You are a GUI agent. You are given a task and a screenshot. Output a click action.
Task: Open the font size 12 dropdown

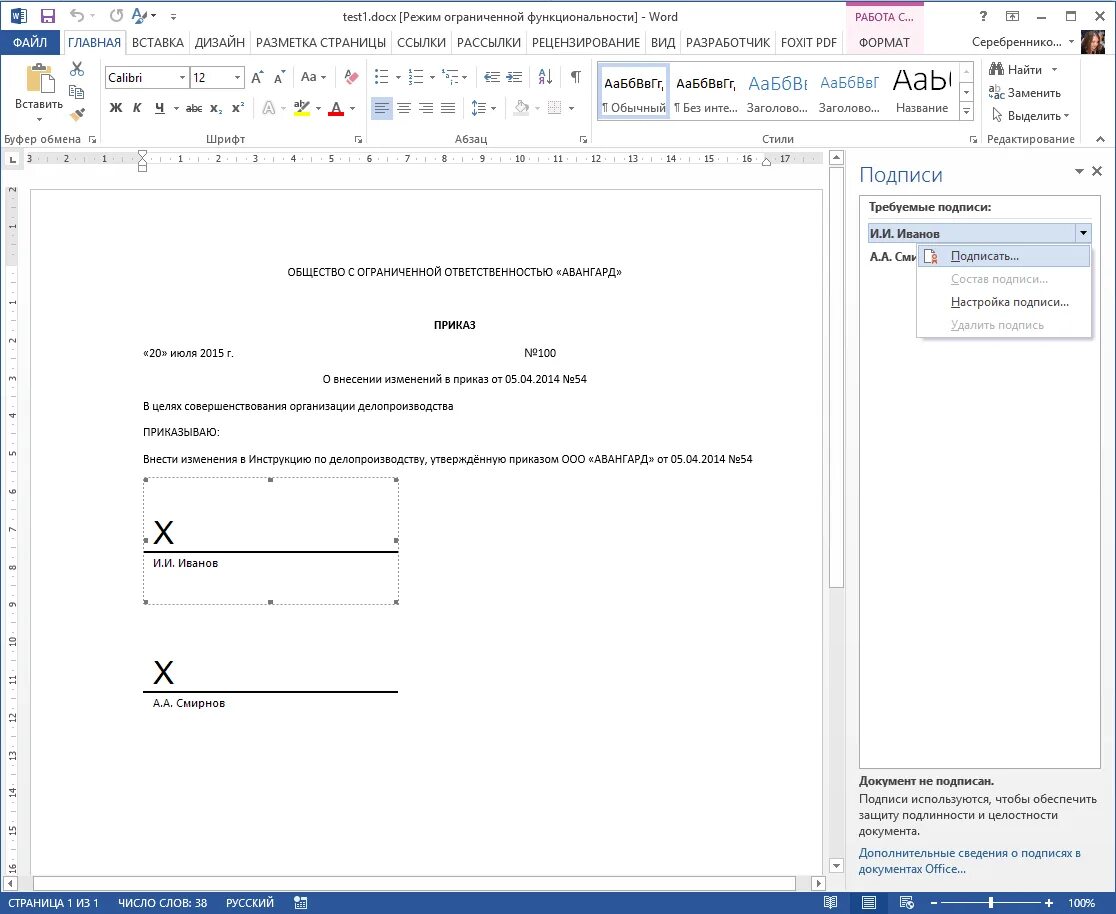click(237, 78)
